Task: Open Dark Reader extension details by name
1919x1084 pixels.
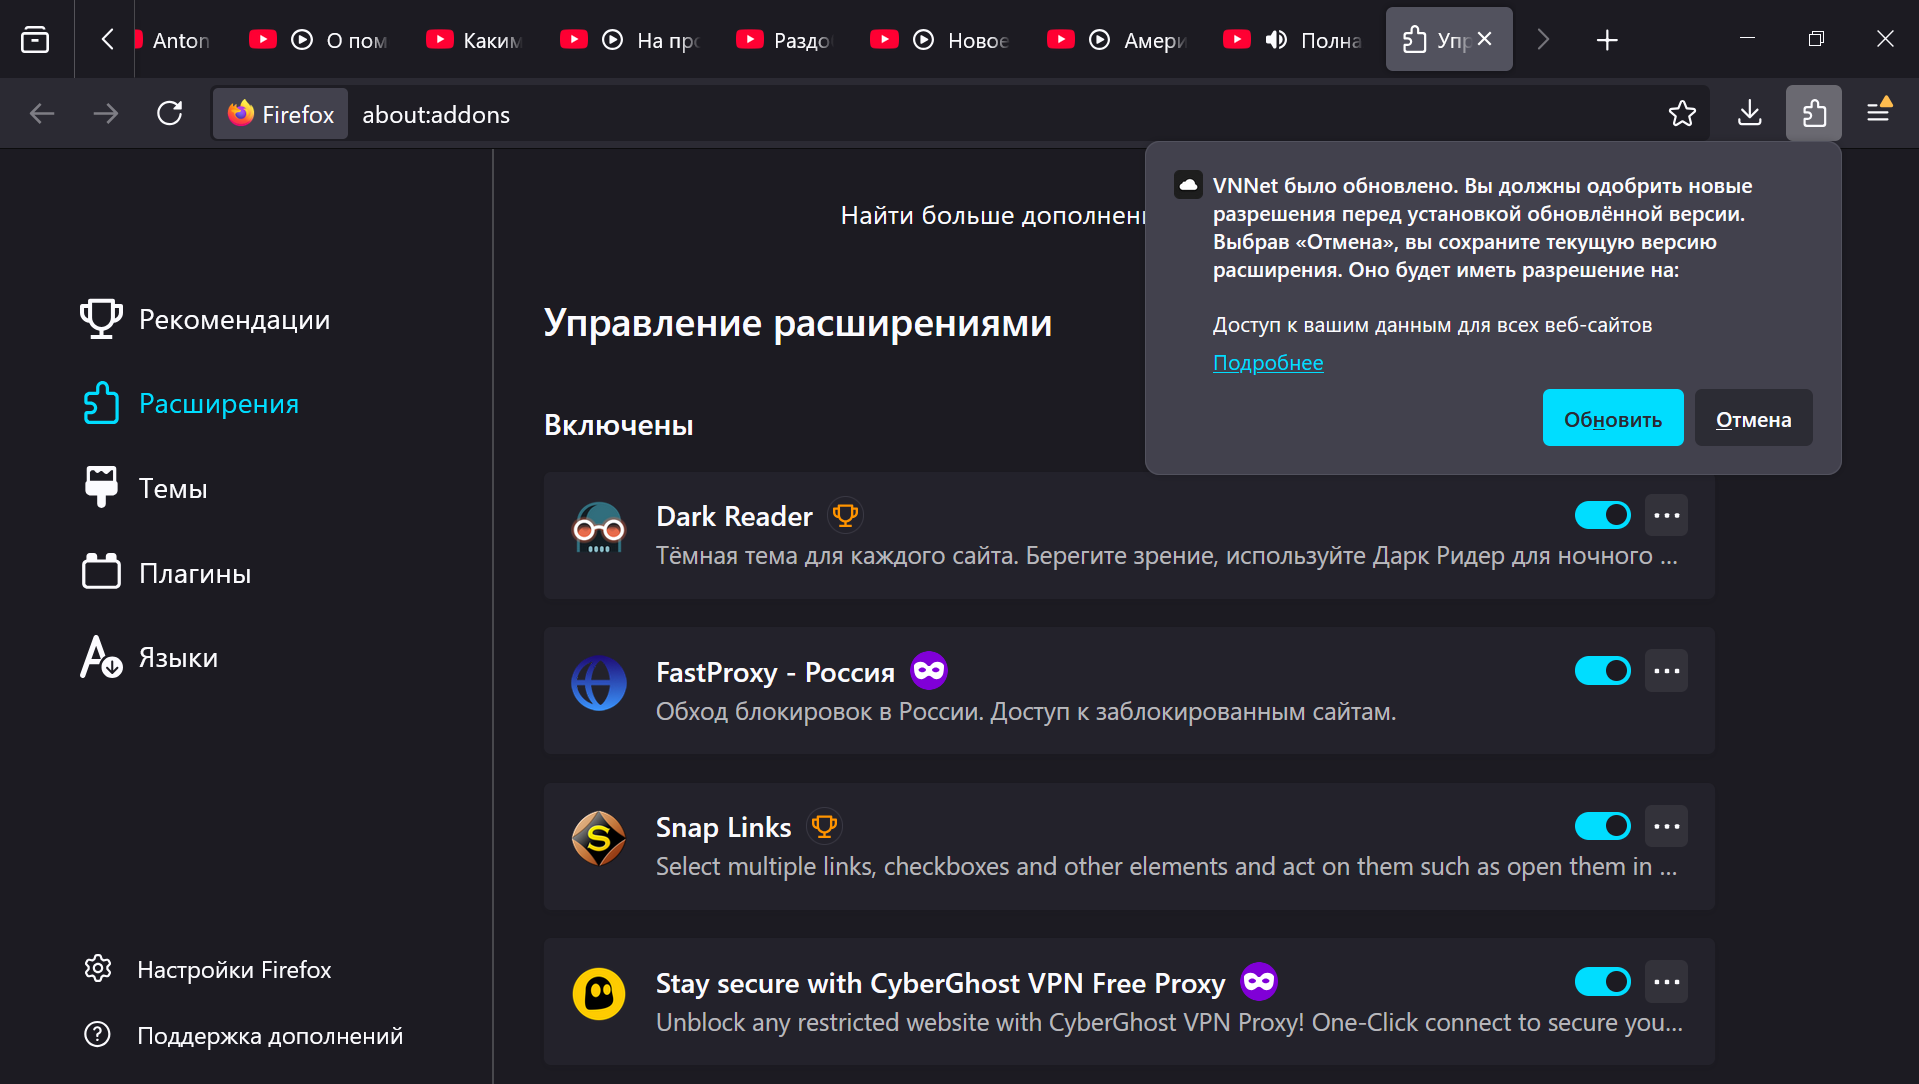Action: [x=734, y=516]
